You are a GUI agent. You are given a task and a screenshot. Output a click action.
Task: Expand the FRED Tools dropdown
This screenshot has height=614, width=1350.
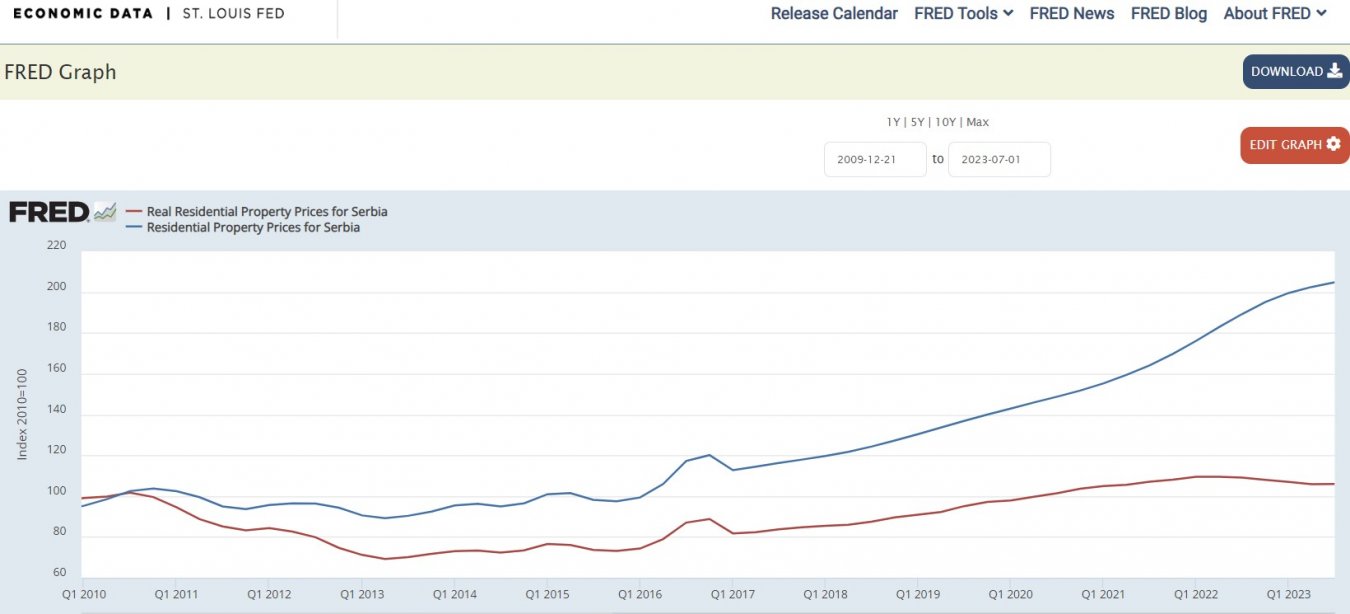pyautogui.click(x=963, y=13)
